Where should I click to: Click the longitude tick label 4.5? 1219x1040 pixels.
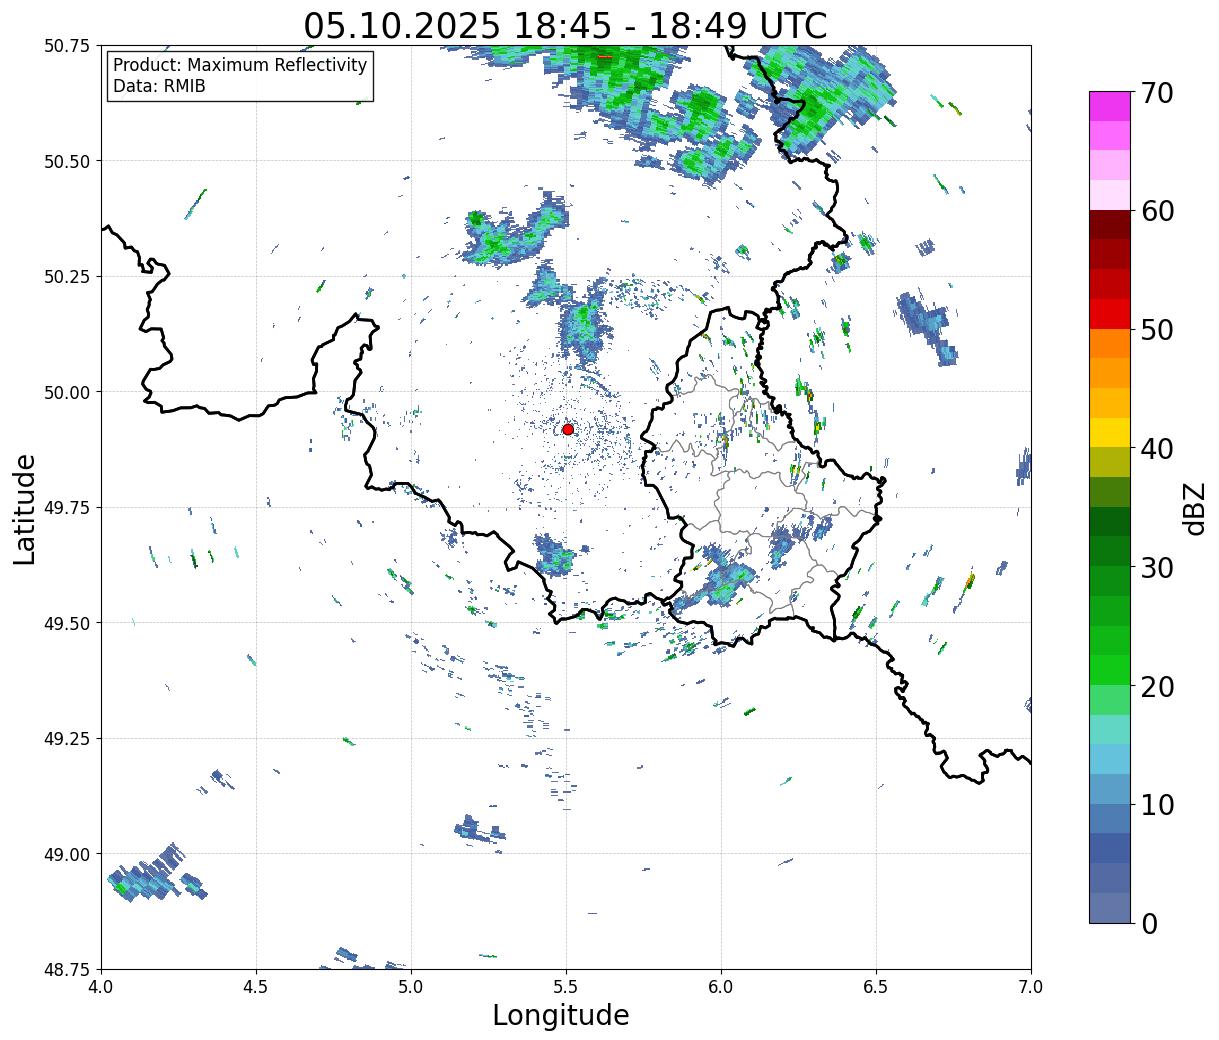coord(256,987)
